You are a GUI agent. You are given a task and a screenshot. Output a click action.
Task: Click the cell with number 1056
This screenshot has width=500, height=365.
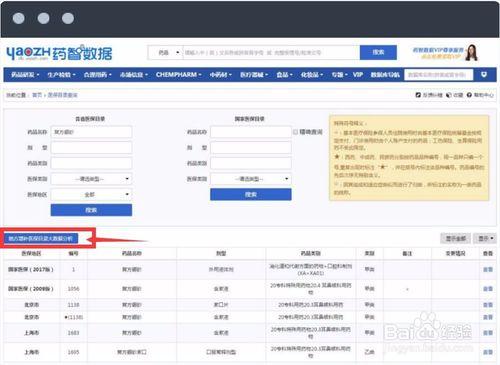(73, 289)
